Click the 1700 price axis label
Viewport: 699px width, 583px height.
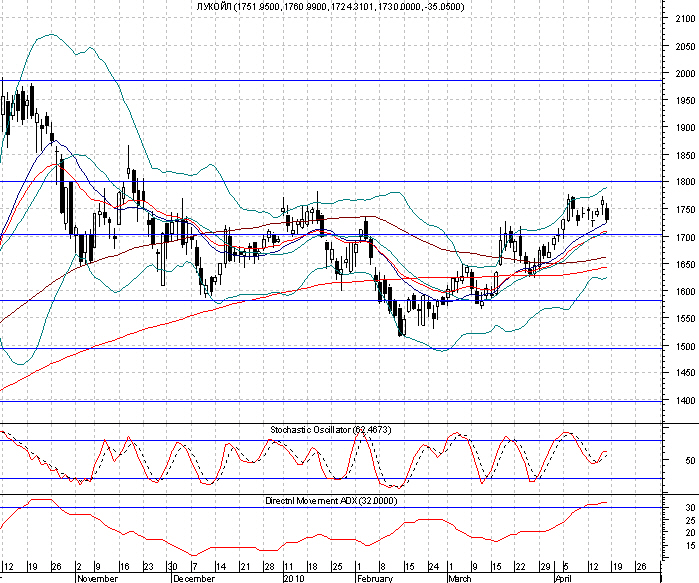pos(685,237)
